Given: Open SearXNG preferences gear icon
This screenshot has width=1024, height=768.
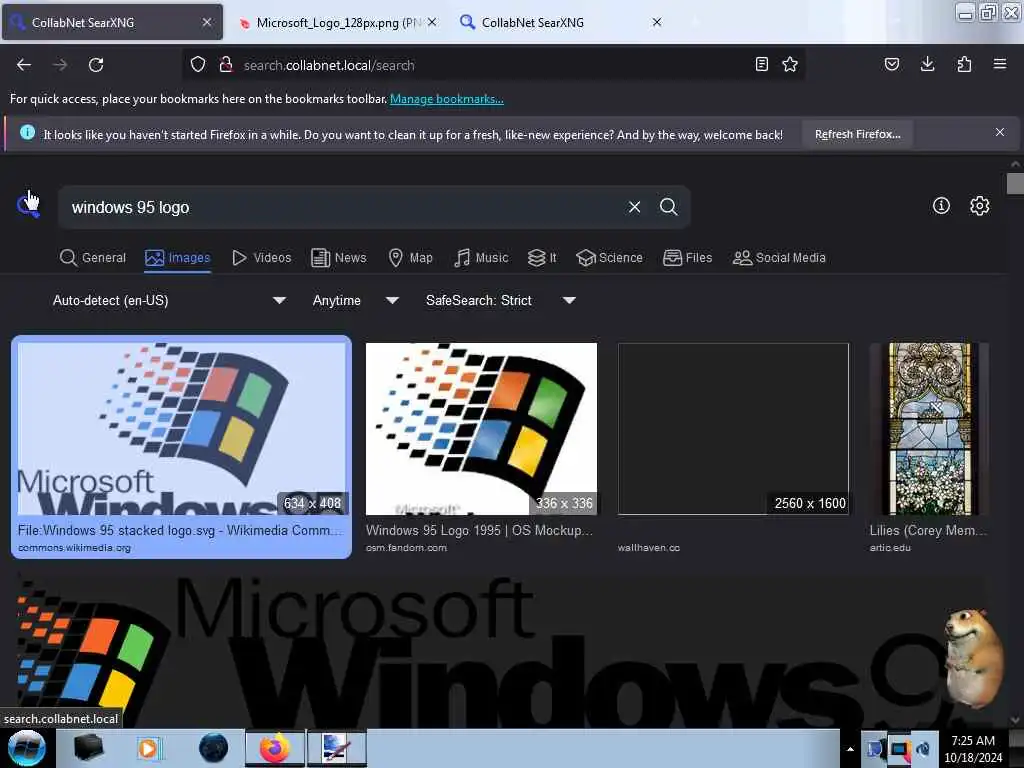Looking at the screenshot, I should pyautogui.click(x=980, y=206).
